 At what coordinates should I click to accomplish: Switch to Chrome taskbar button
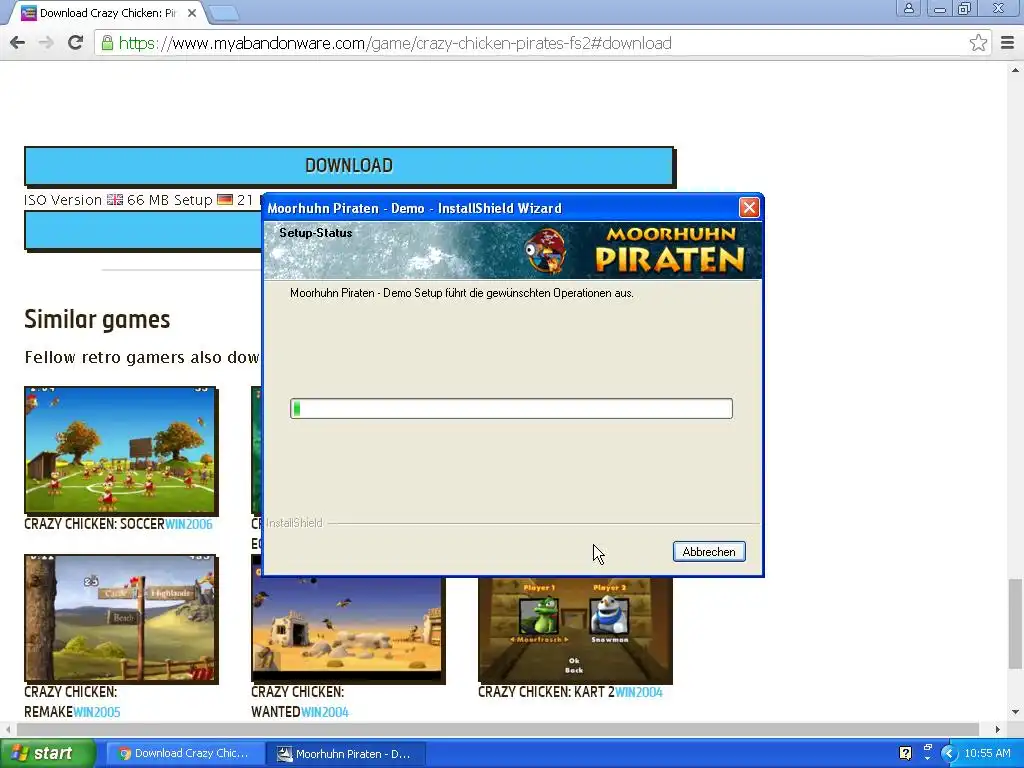coord(184,754)
